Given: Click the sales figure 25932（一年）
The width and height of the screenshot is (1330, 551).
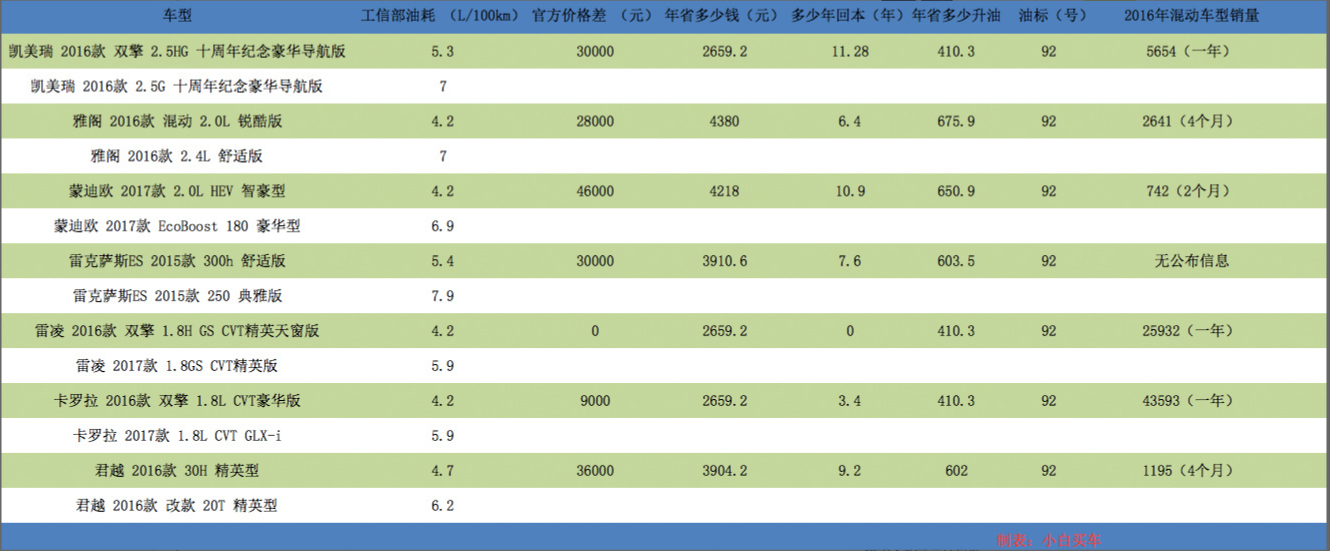Looking at the screenshot, I should [x=1190, y=331].
